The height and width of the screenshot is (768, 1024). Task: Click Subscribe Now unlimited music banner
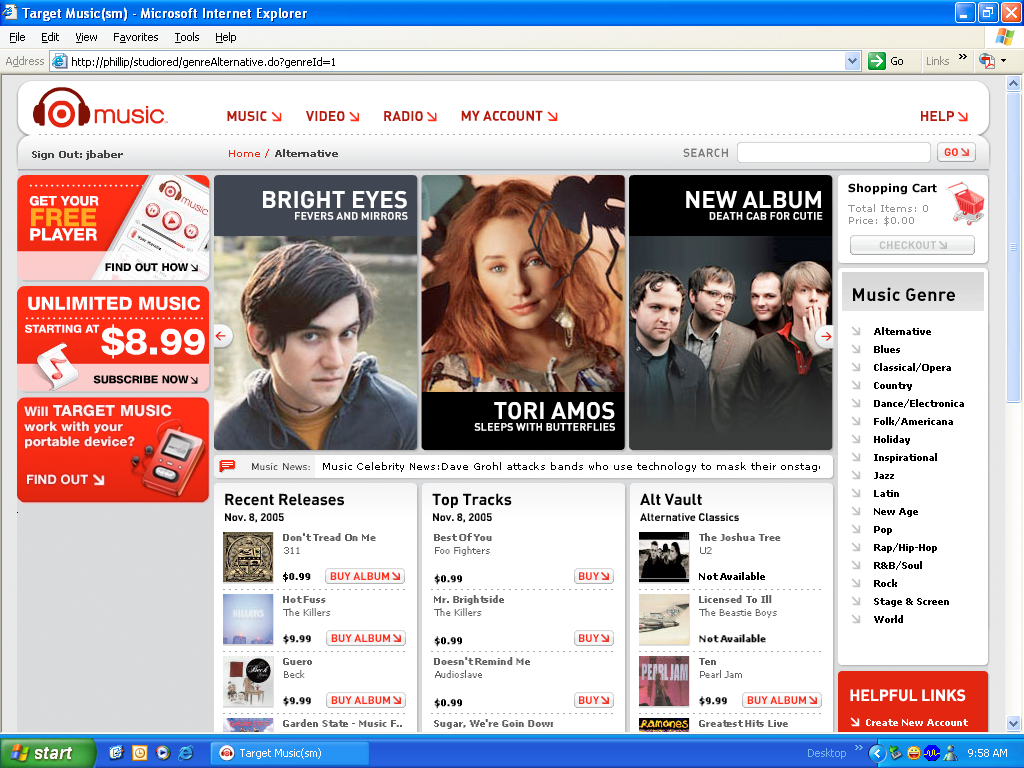(x=113, y=339)
